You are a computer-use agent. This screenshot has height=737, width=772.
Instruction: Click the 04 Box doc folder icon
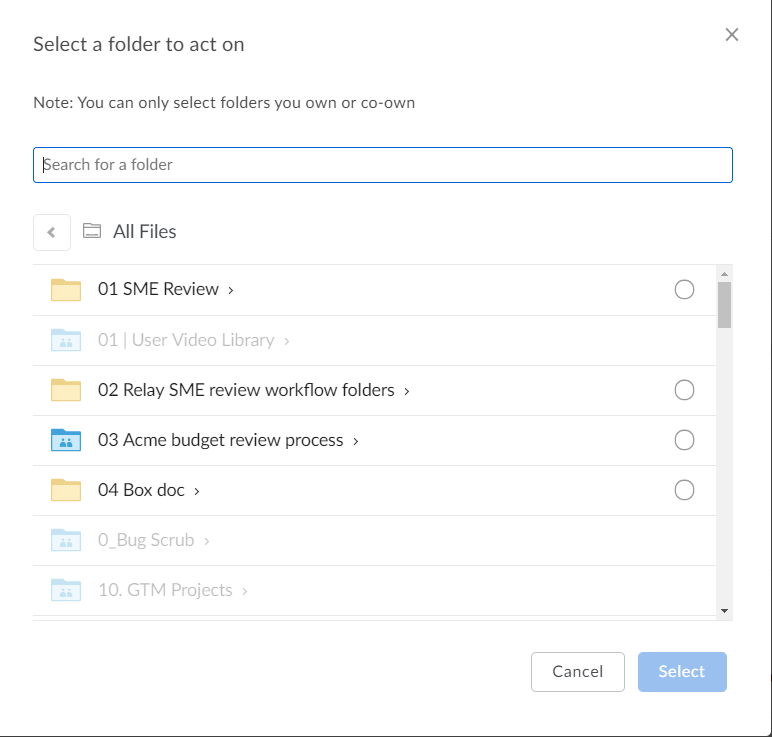click(66, 490)
